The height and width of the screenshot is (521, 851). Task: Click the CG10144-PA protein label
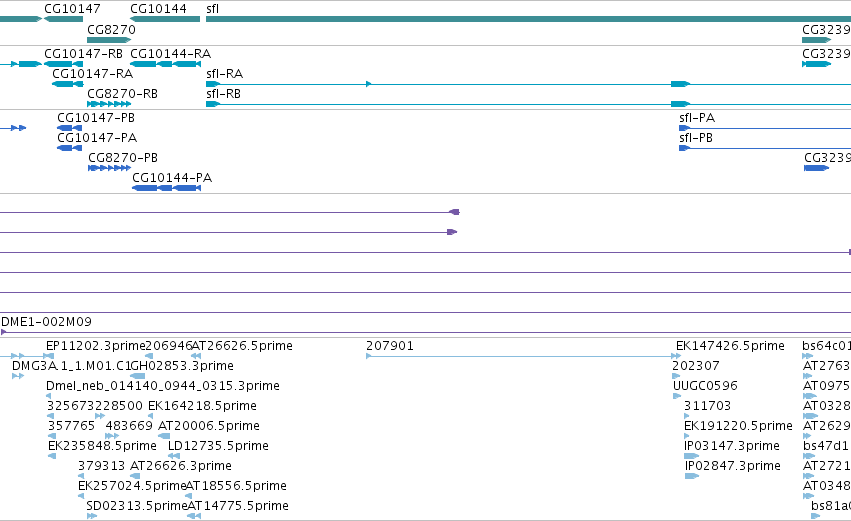[172, 177]
